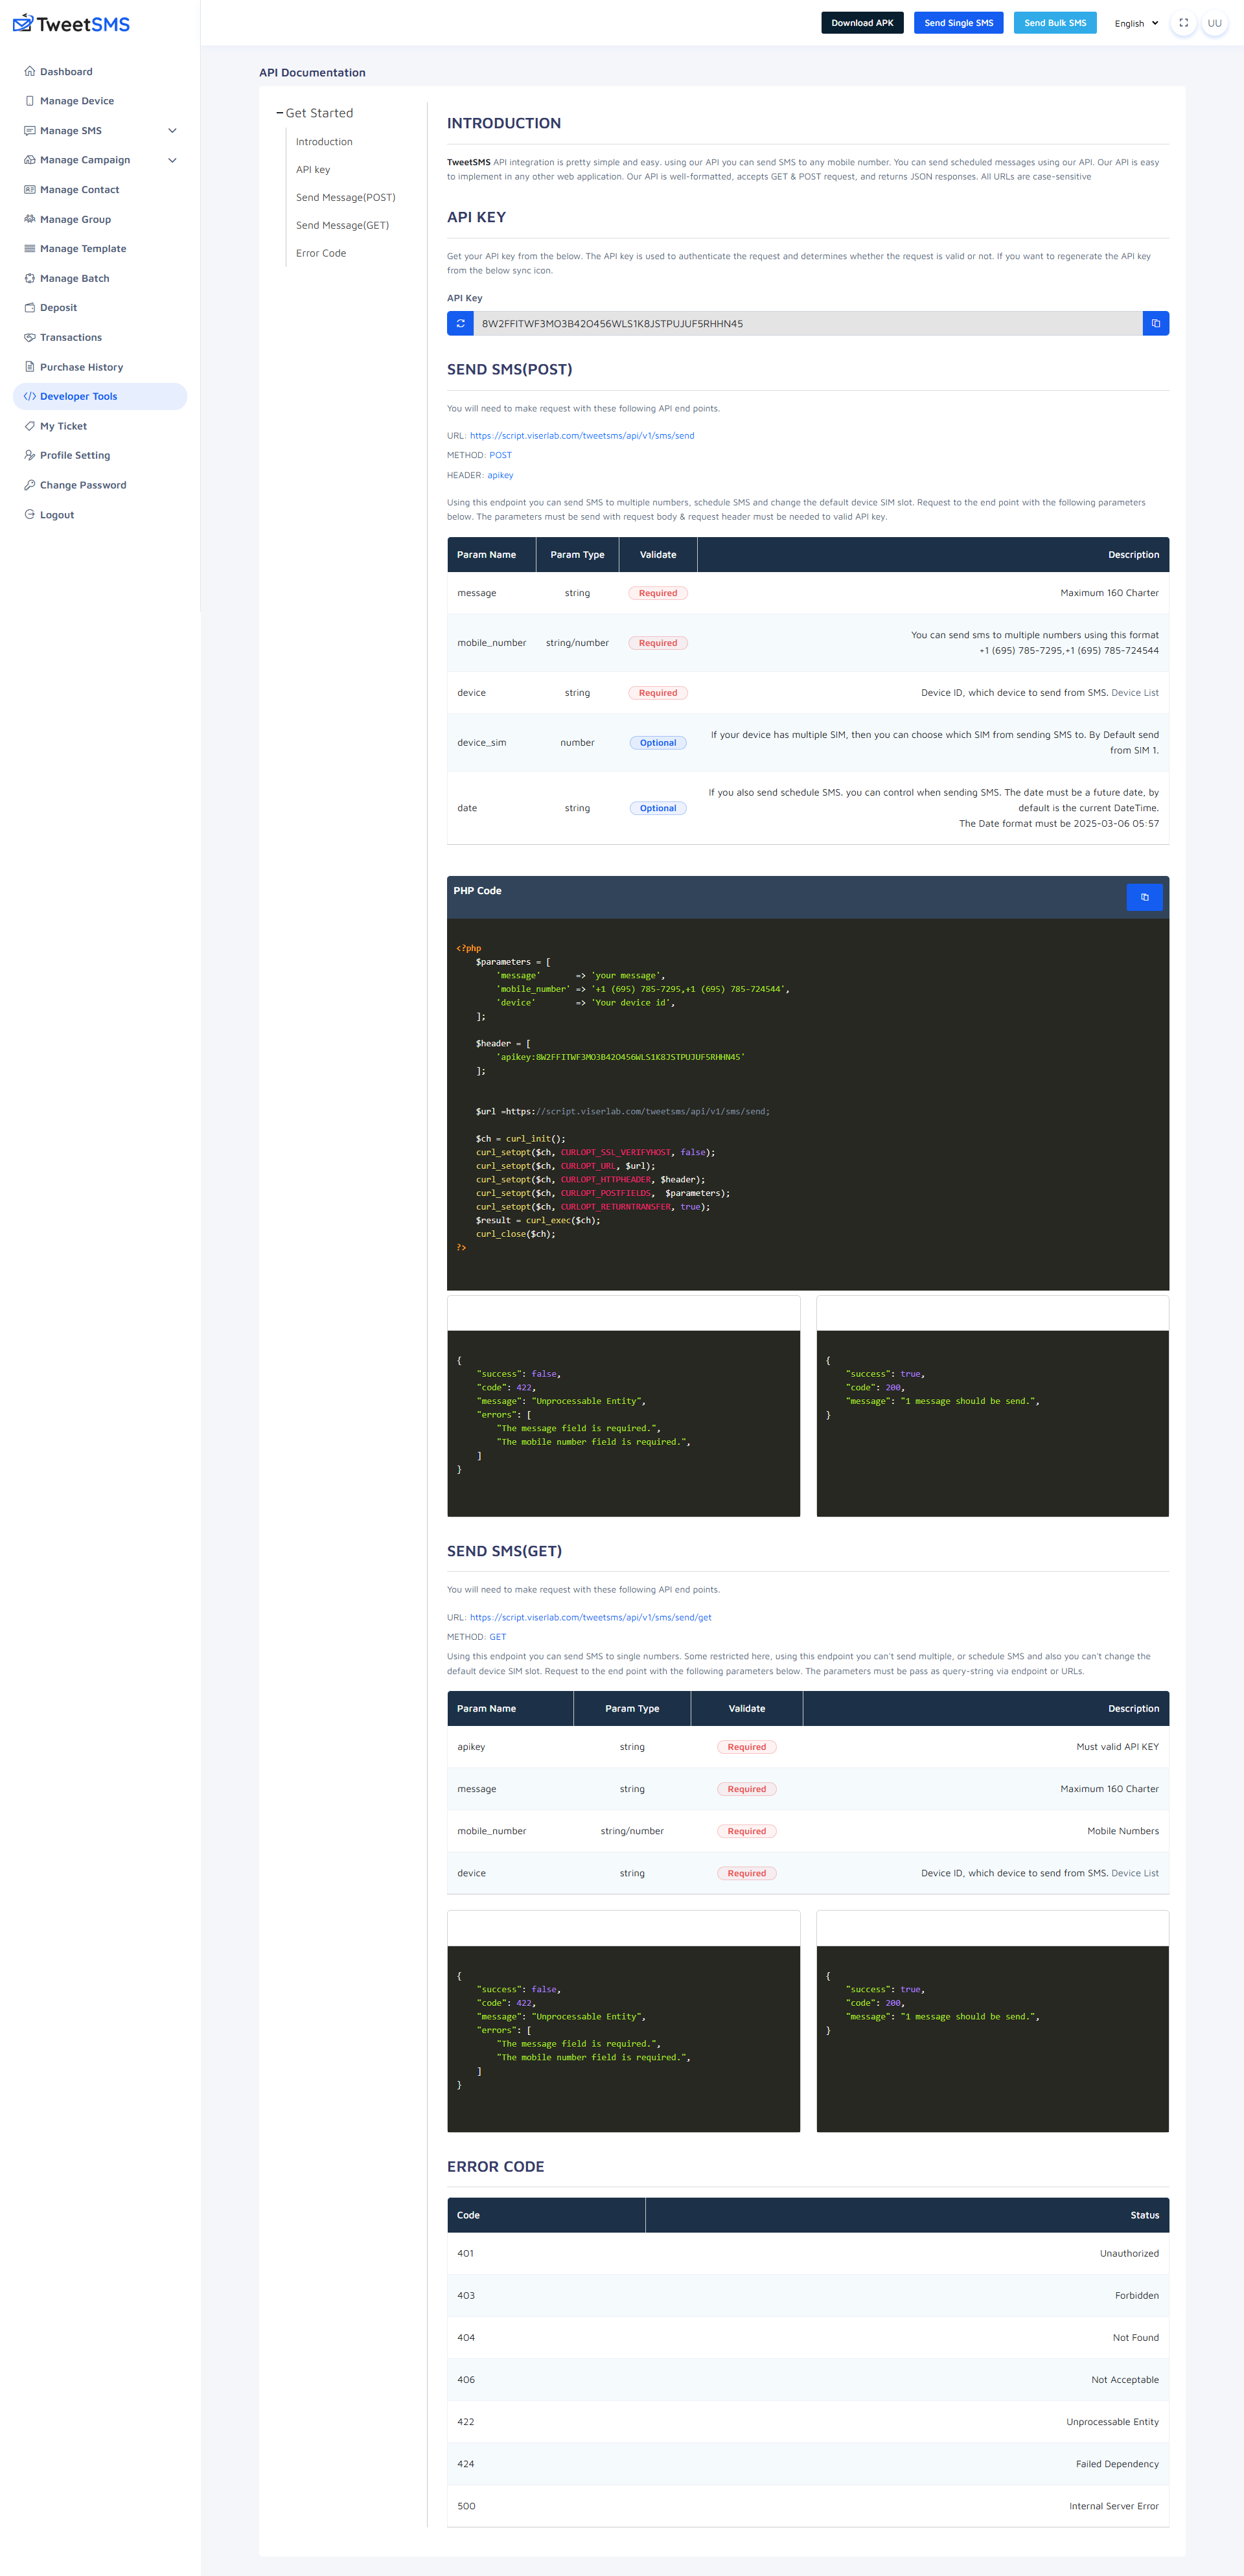The height and width of the screenshot is (2576, 1244).
Task: Open the Device List link in POST table
Action: tap(1134, 693)
